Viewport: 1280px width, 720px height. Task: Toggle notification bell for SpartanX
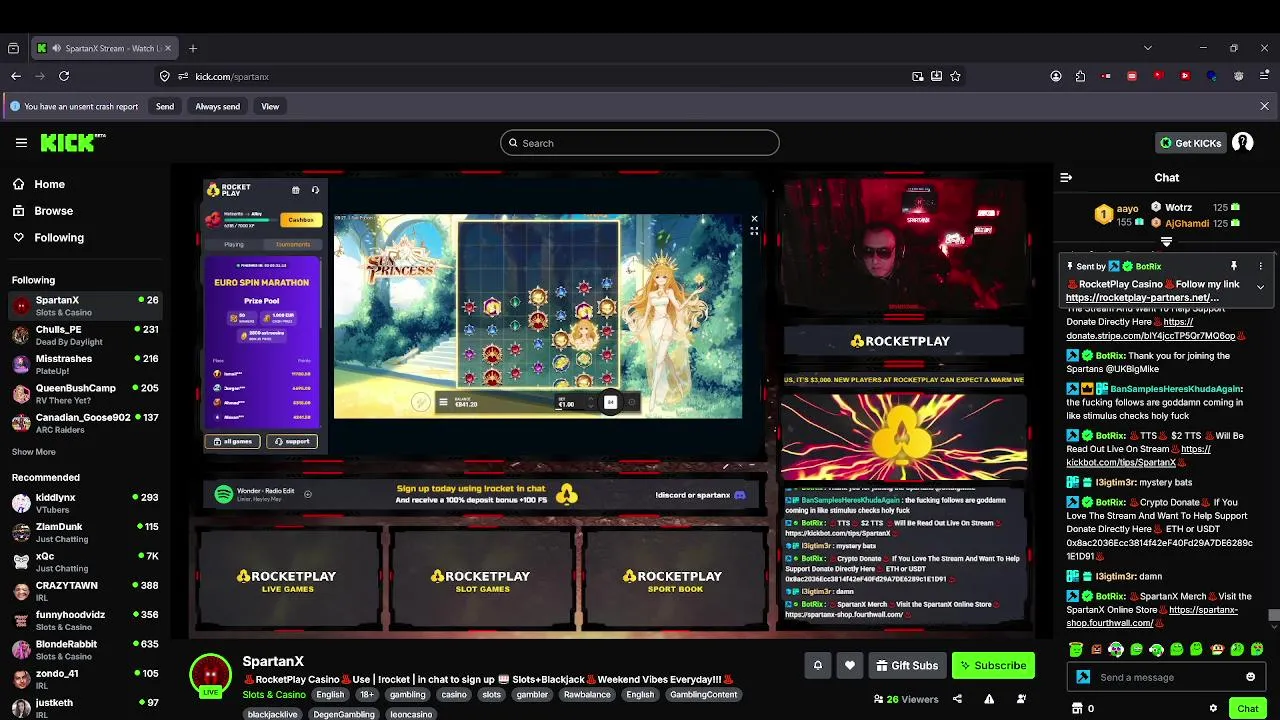(x=817, y=665)
